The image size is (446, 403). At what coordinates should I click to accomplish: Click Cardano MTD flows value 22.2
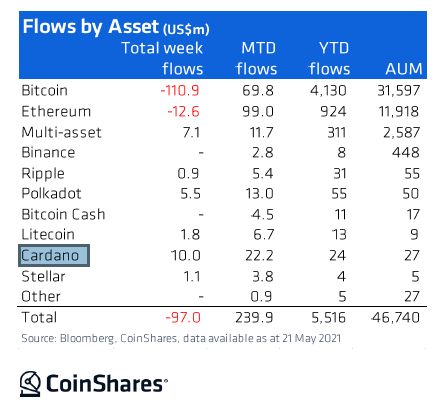(x=259, y=256)
